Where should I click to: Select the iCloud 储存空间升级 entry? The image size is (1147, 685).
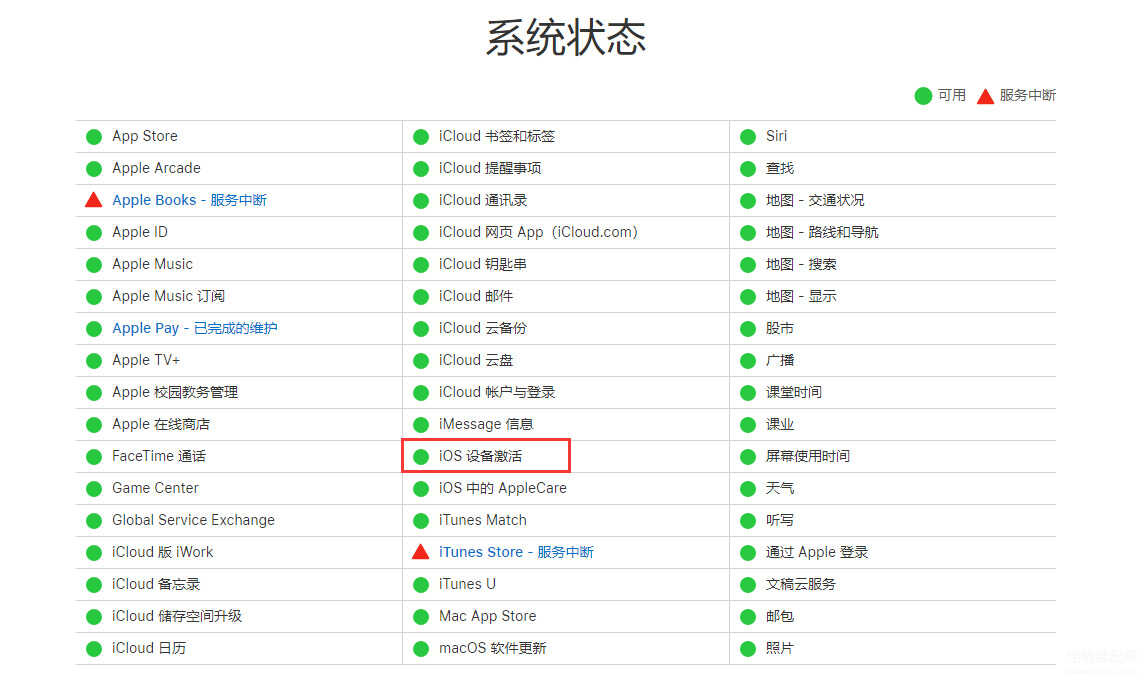176,616
